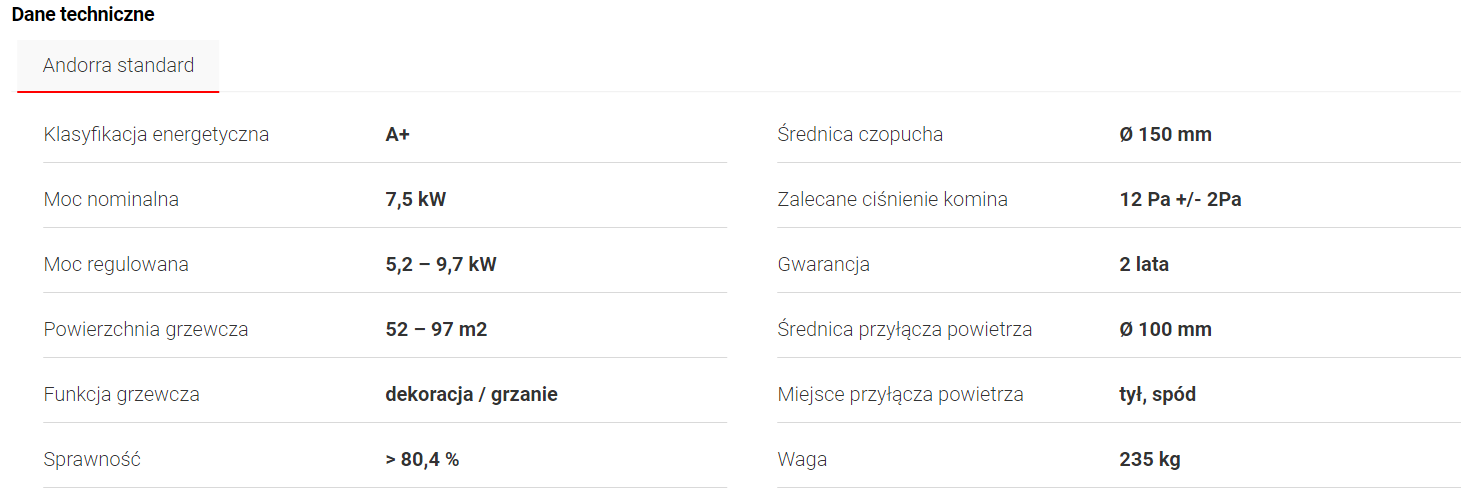Click the 7,5 kW value
Viewport: 1461px width, 500px height.
416,199
